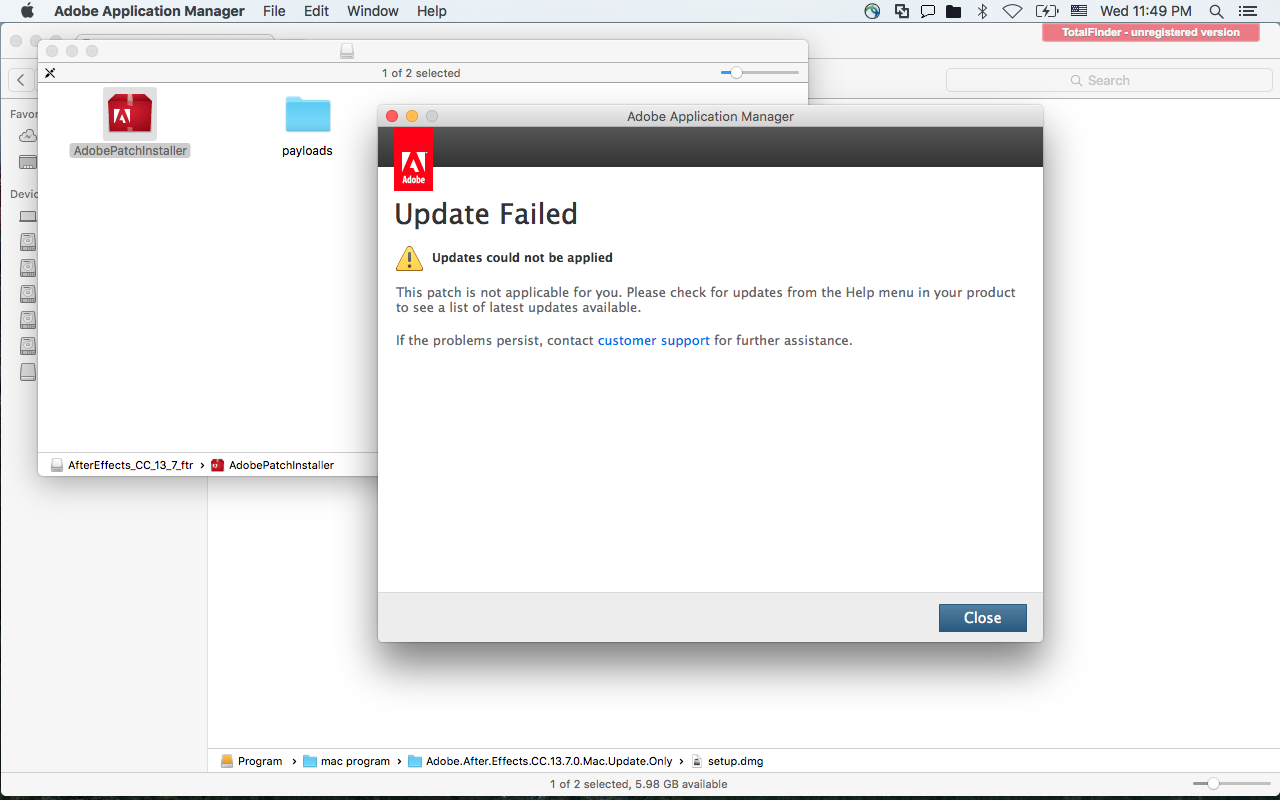Image resolution: width=1280 pixels, height=800 pixels.
Task: Open the Help menu
Action: tap(432, 11)
